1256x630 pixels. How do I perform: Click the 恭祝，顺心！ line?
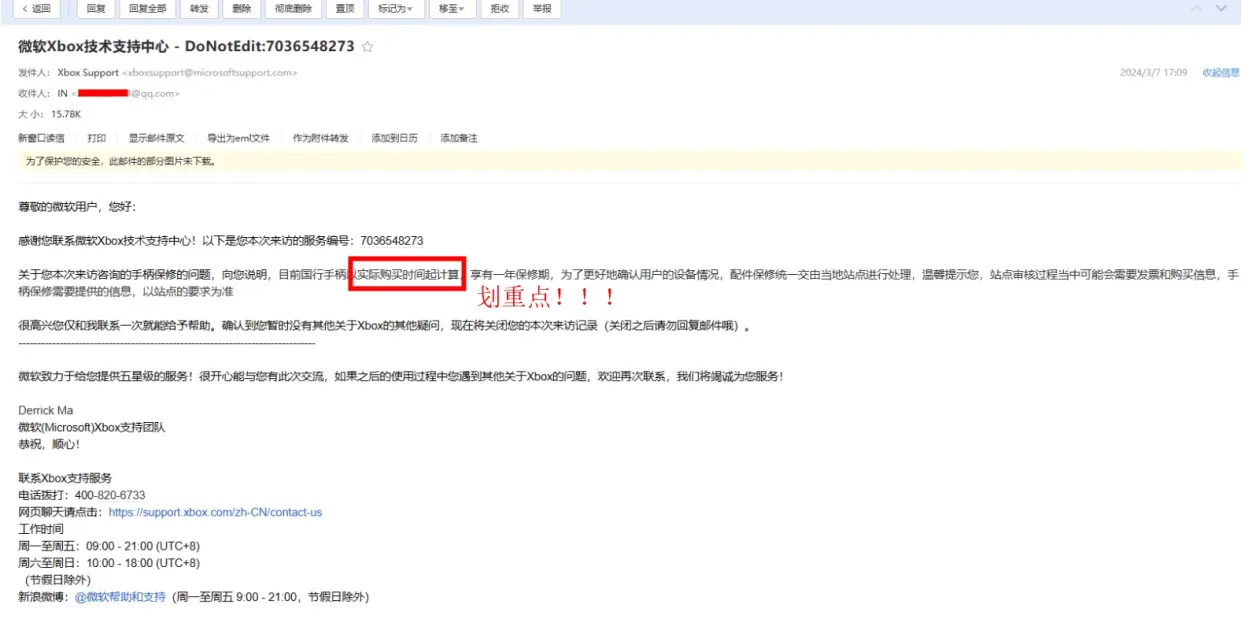pyautogui.click(x=48, y=444)
